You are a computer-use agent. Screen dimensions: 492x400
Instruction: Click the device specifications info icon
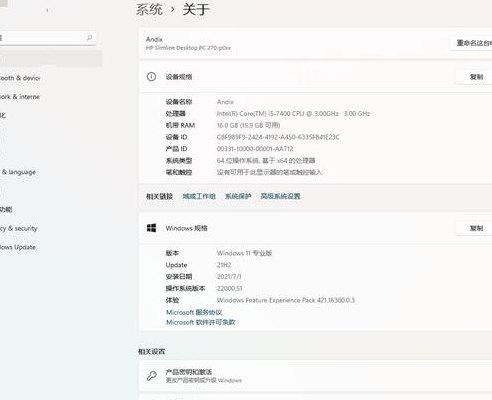pos(151,77)
